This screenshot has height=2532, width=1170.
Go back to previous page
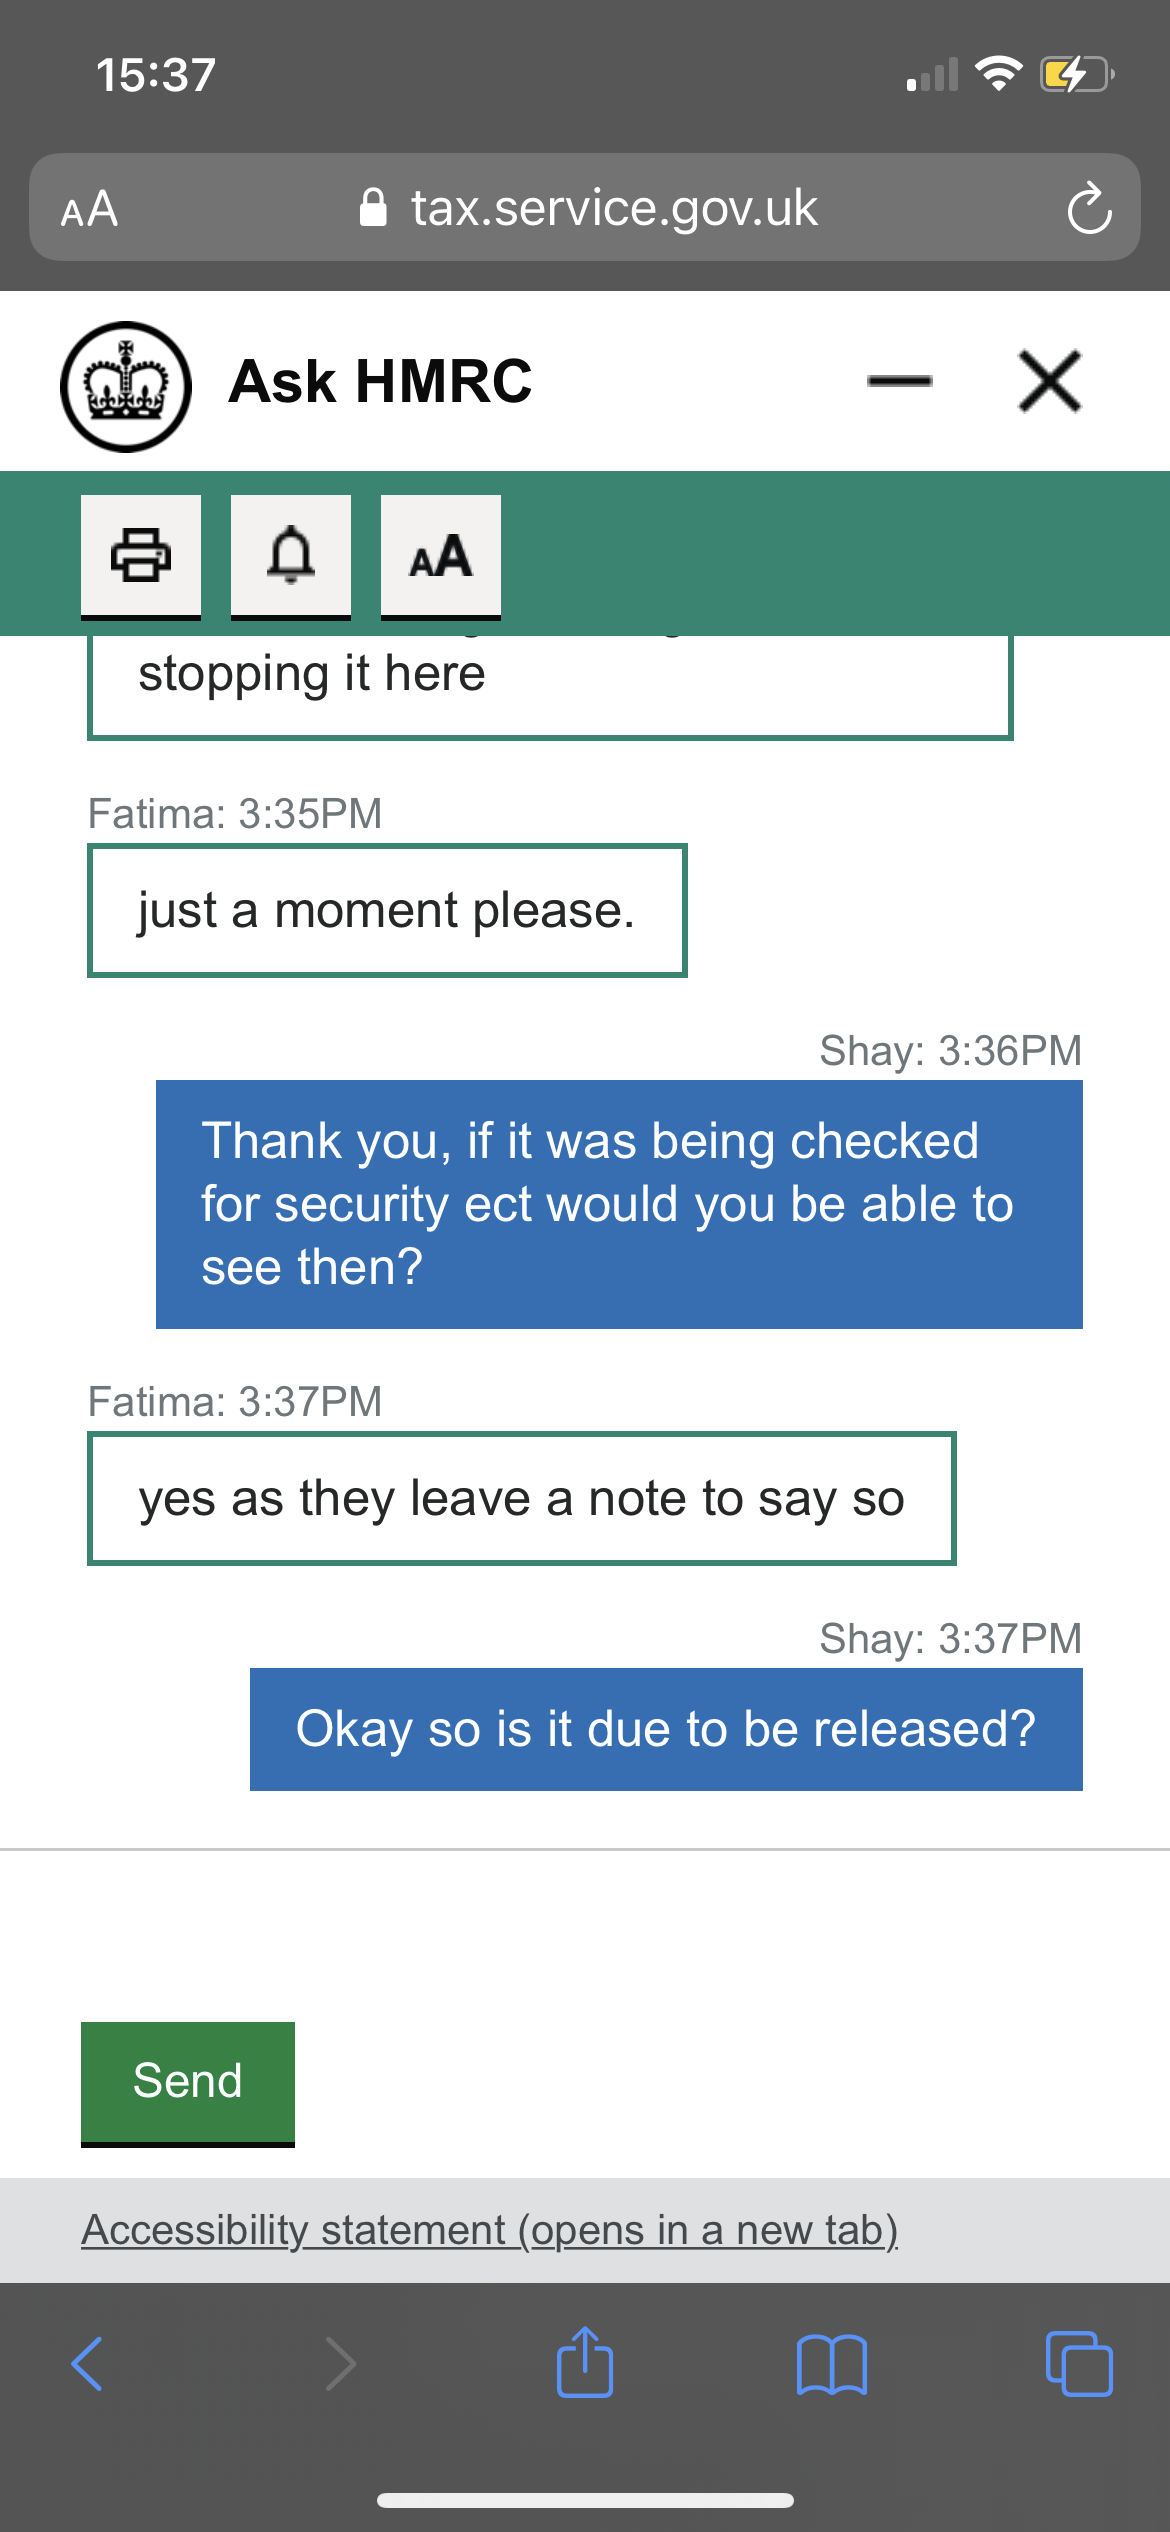coord(88,2364)
